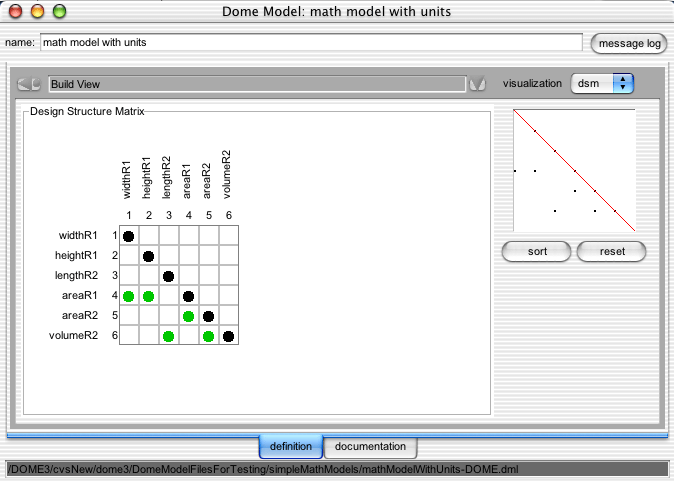
Task: Click the black dot at heightR1 diagonal cell
Action: point(148,257)
